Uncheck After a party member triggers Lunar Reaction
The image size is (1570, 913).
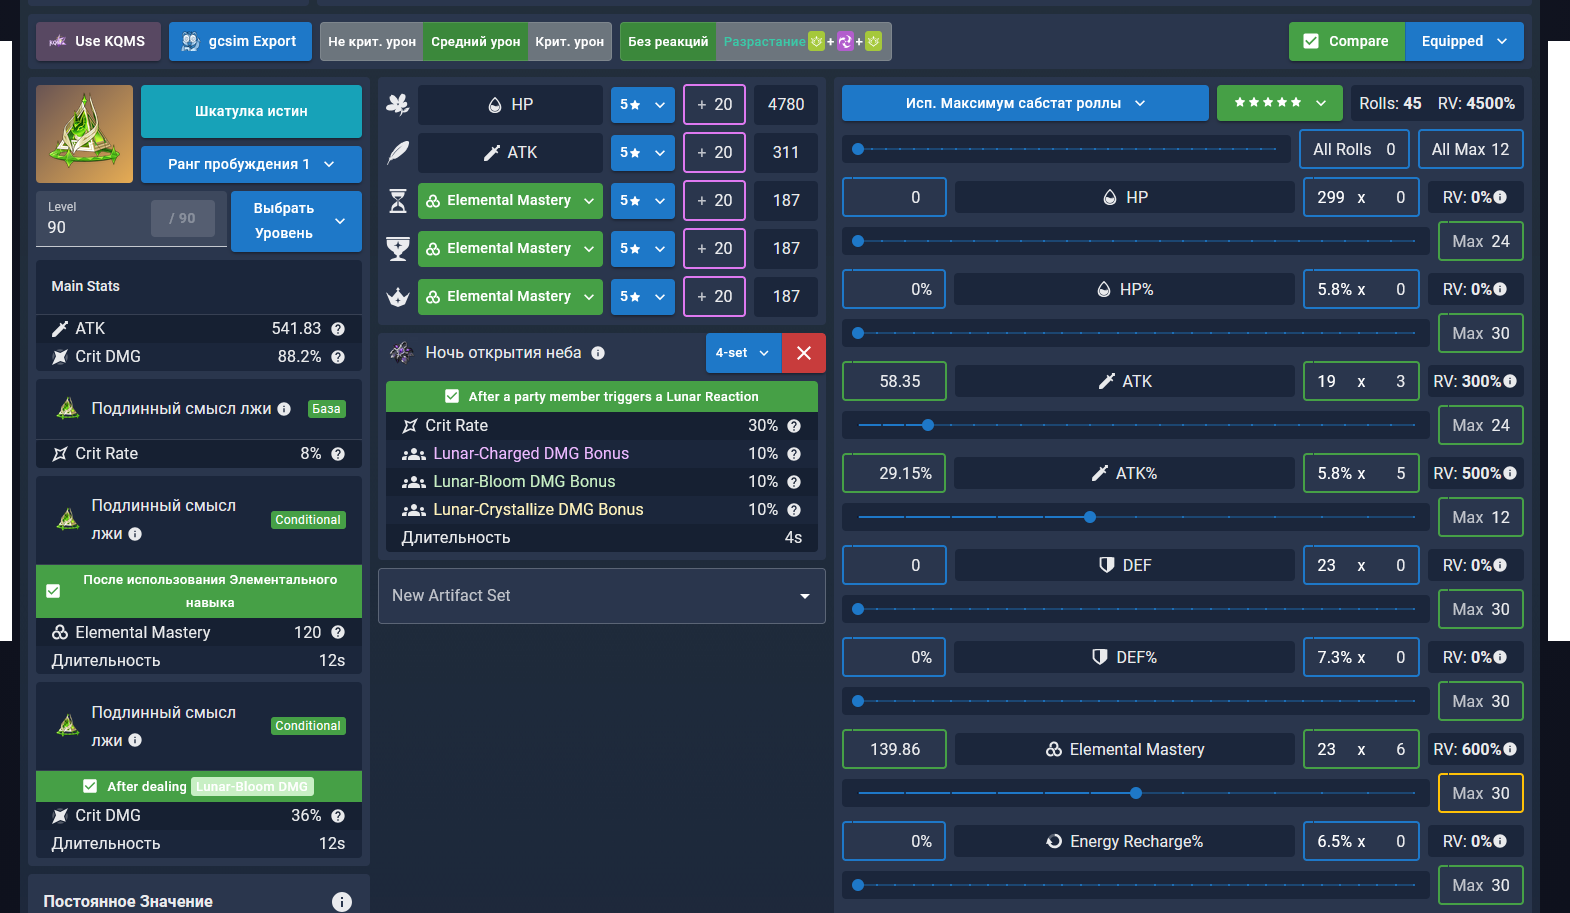[x=452, y=397]
